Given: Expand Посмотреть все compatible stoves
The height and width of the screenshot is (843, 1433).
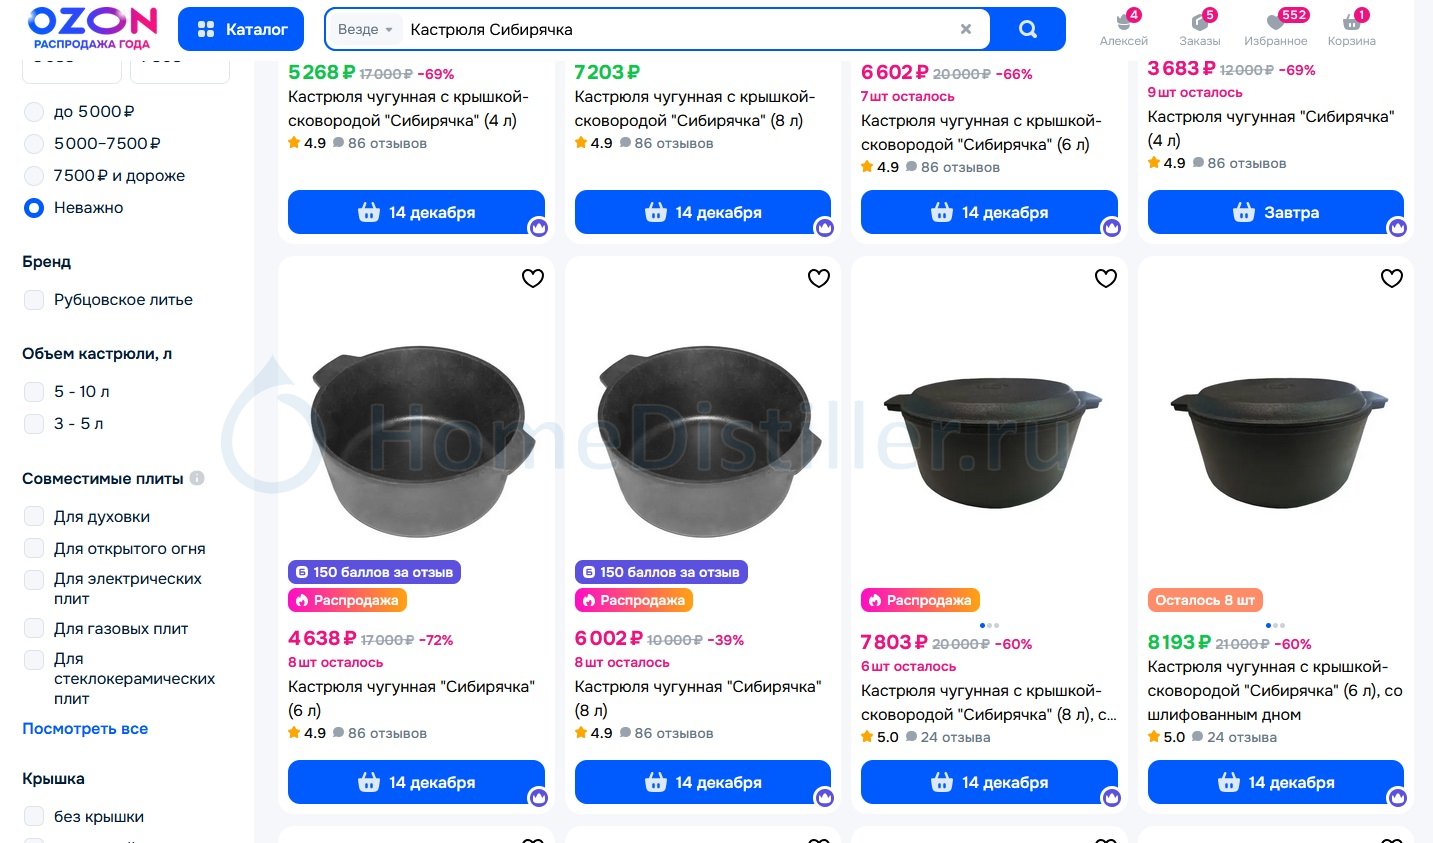Looking at the screenshot, I should point(85,728).
